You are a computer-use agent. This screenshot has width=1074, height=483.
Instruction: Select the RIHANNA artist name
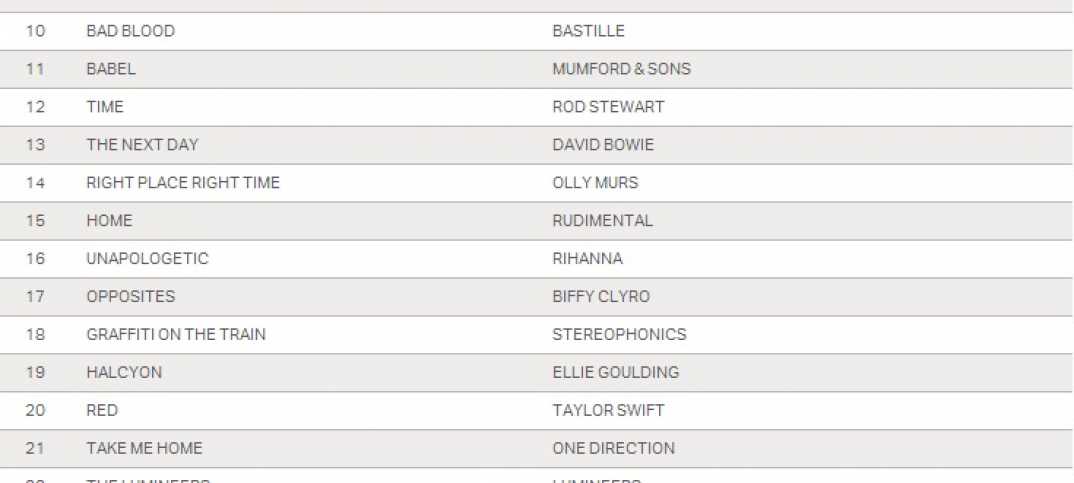(x=587, y=259)
